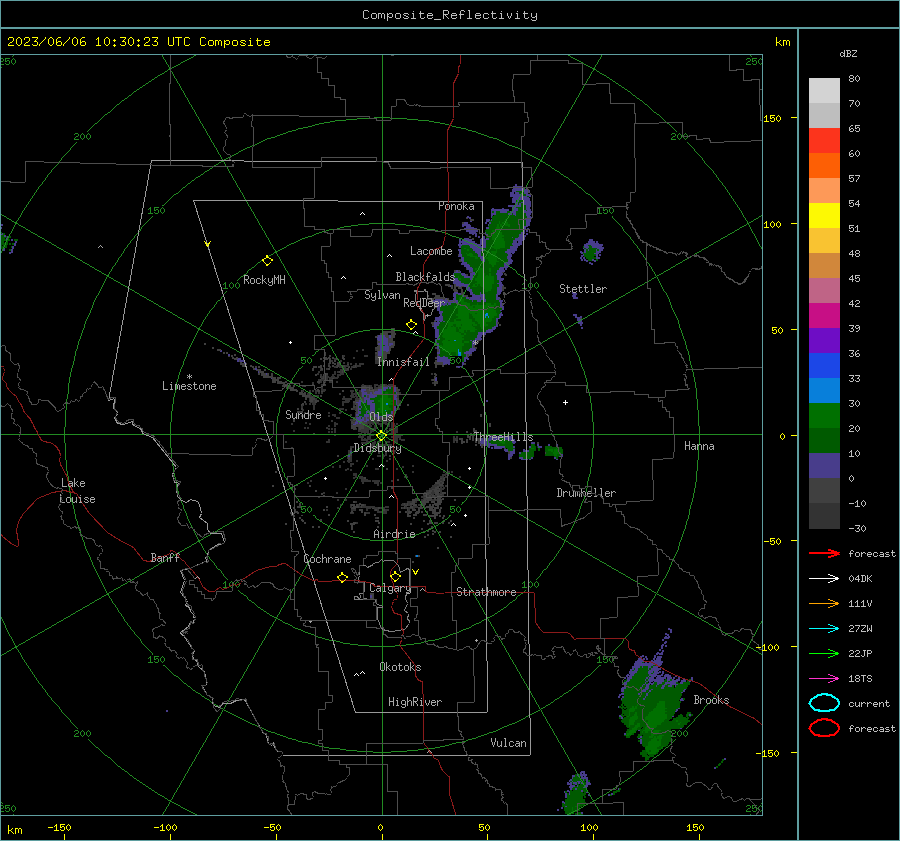Click the red forecast arrow legend icon

click(x=824, y=553)
